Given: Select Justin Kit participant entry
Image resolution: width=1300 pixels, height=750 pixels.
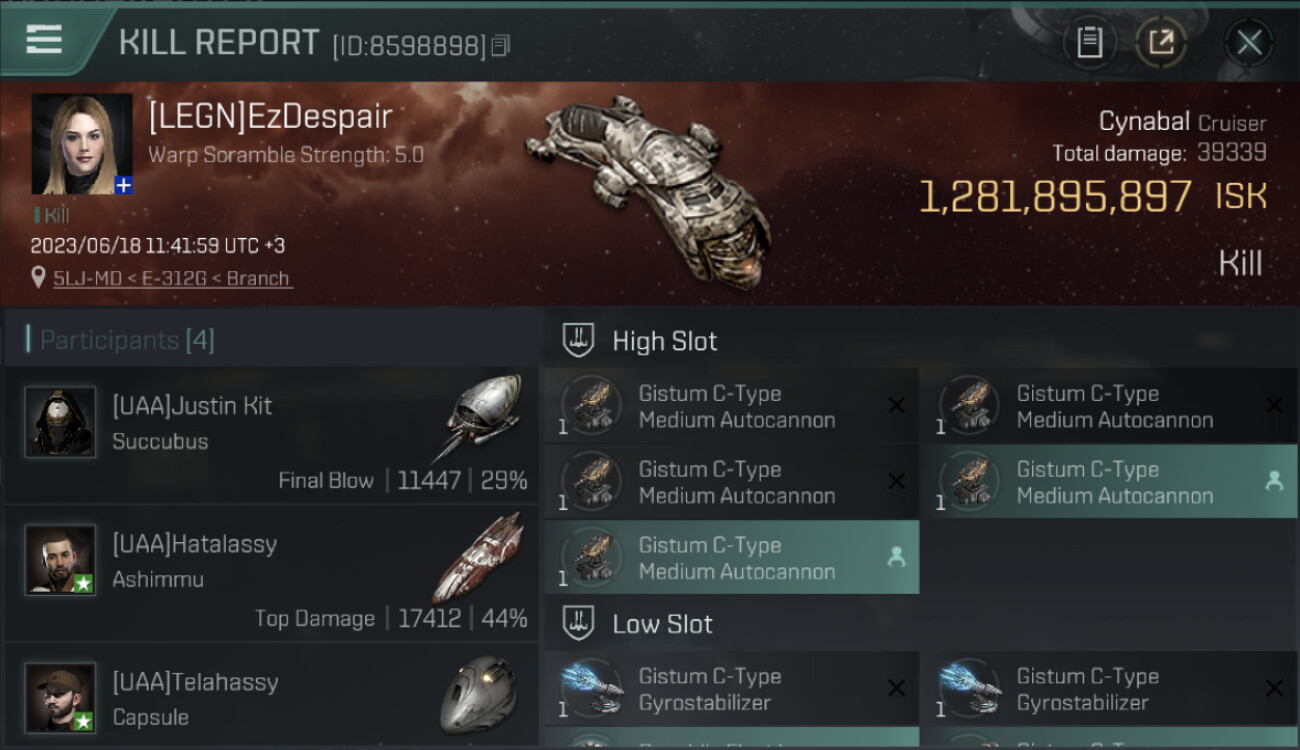Looking at the screenshot, I should [x=271, y=435].
